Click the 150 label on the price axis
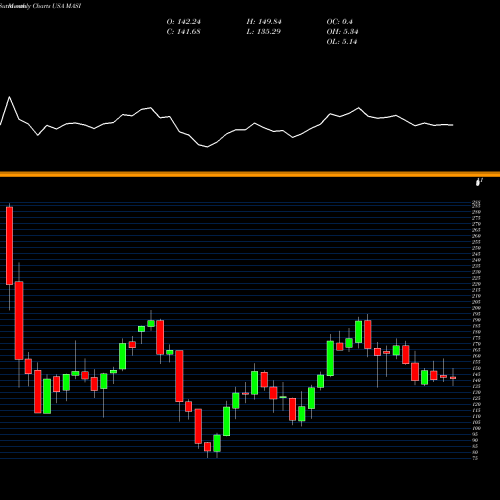 477,368
